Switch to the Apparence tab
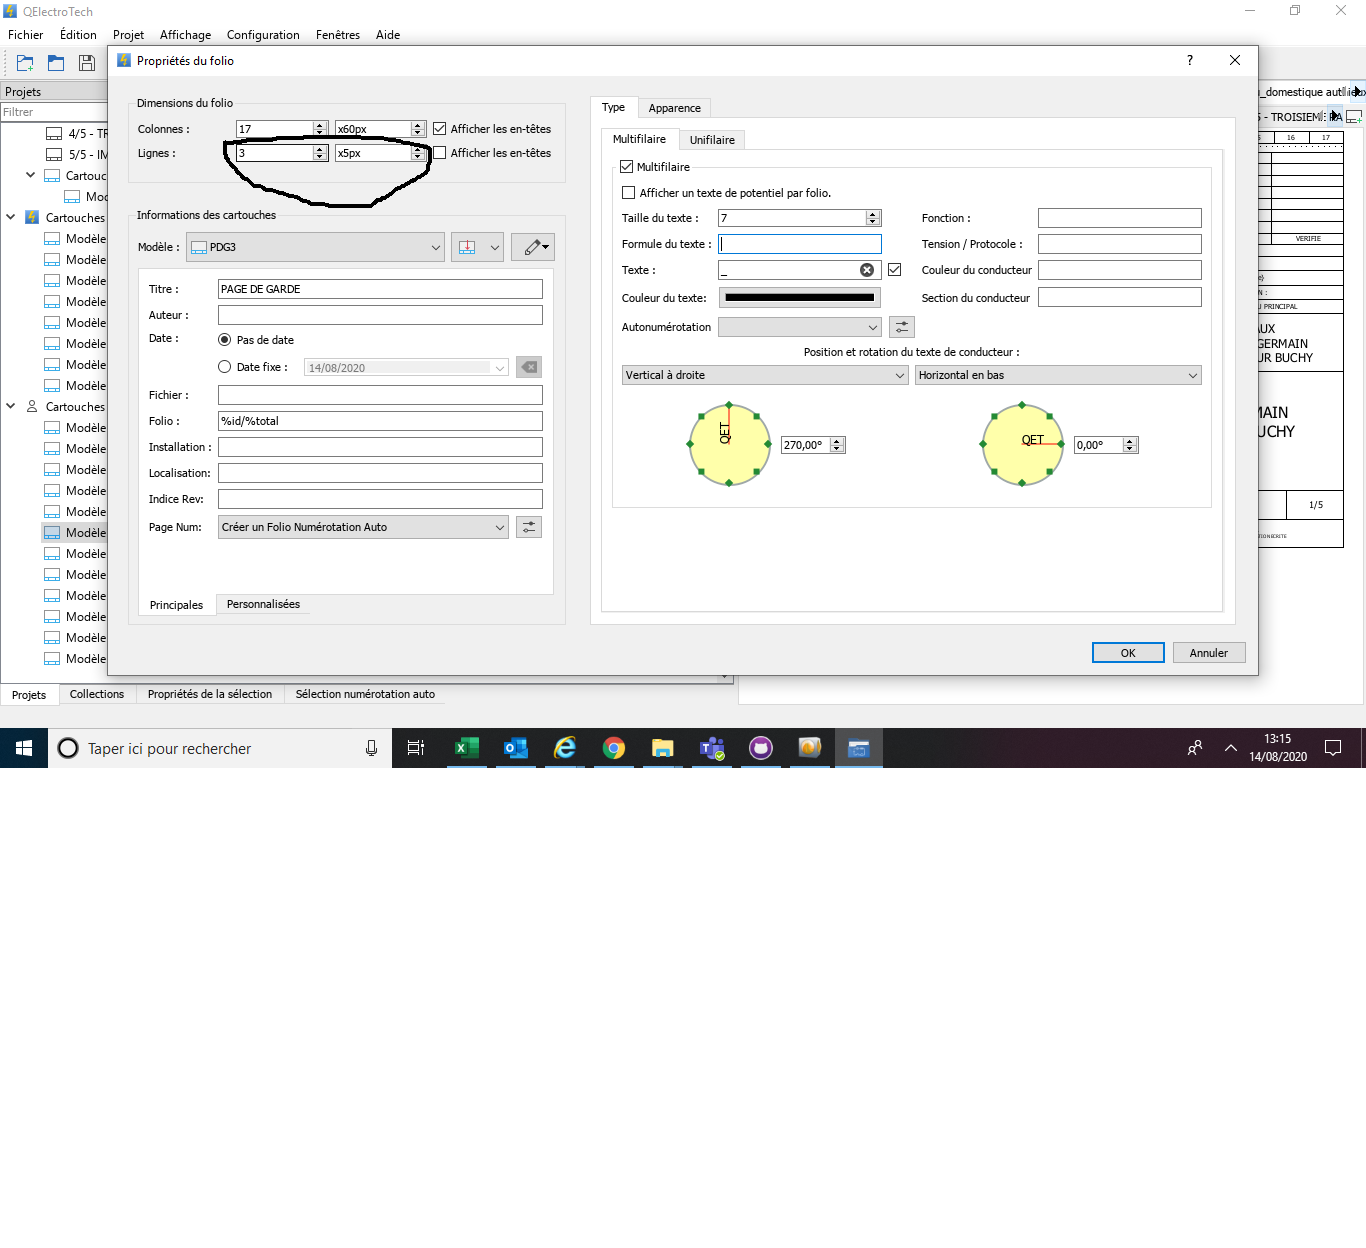This screenshot has height=1248, width=1366. pos(674,108)
